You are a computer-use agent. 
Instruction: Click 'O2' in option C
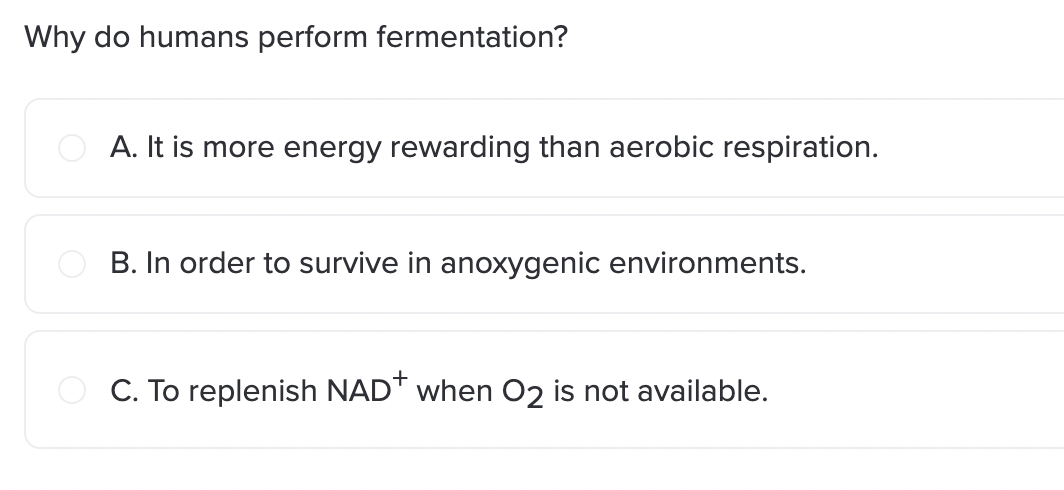522,393
